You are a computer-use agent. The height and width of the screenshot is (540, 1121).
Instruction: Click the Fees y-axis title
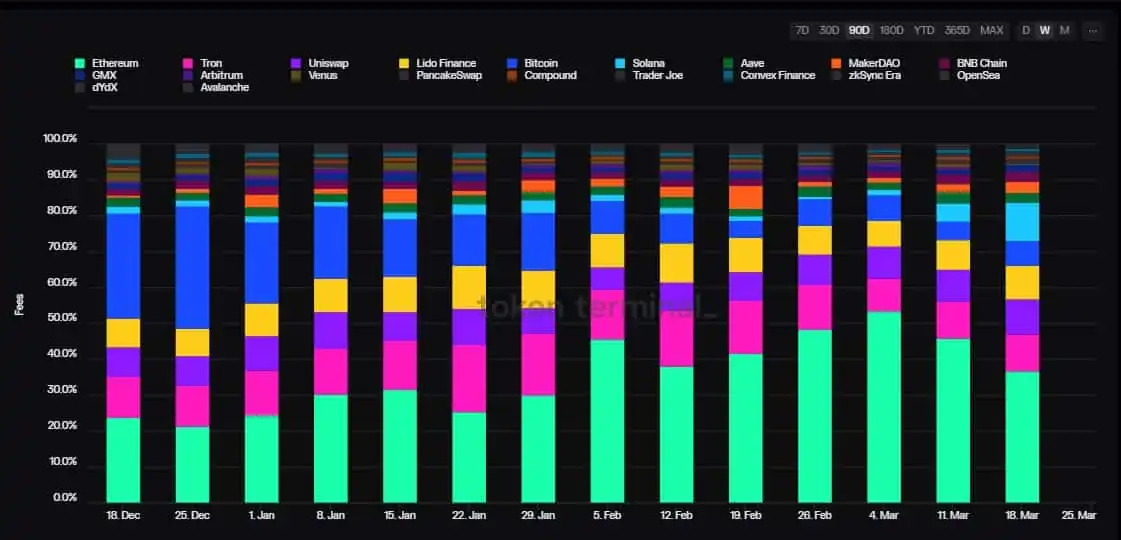point(19,304)
